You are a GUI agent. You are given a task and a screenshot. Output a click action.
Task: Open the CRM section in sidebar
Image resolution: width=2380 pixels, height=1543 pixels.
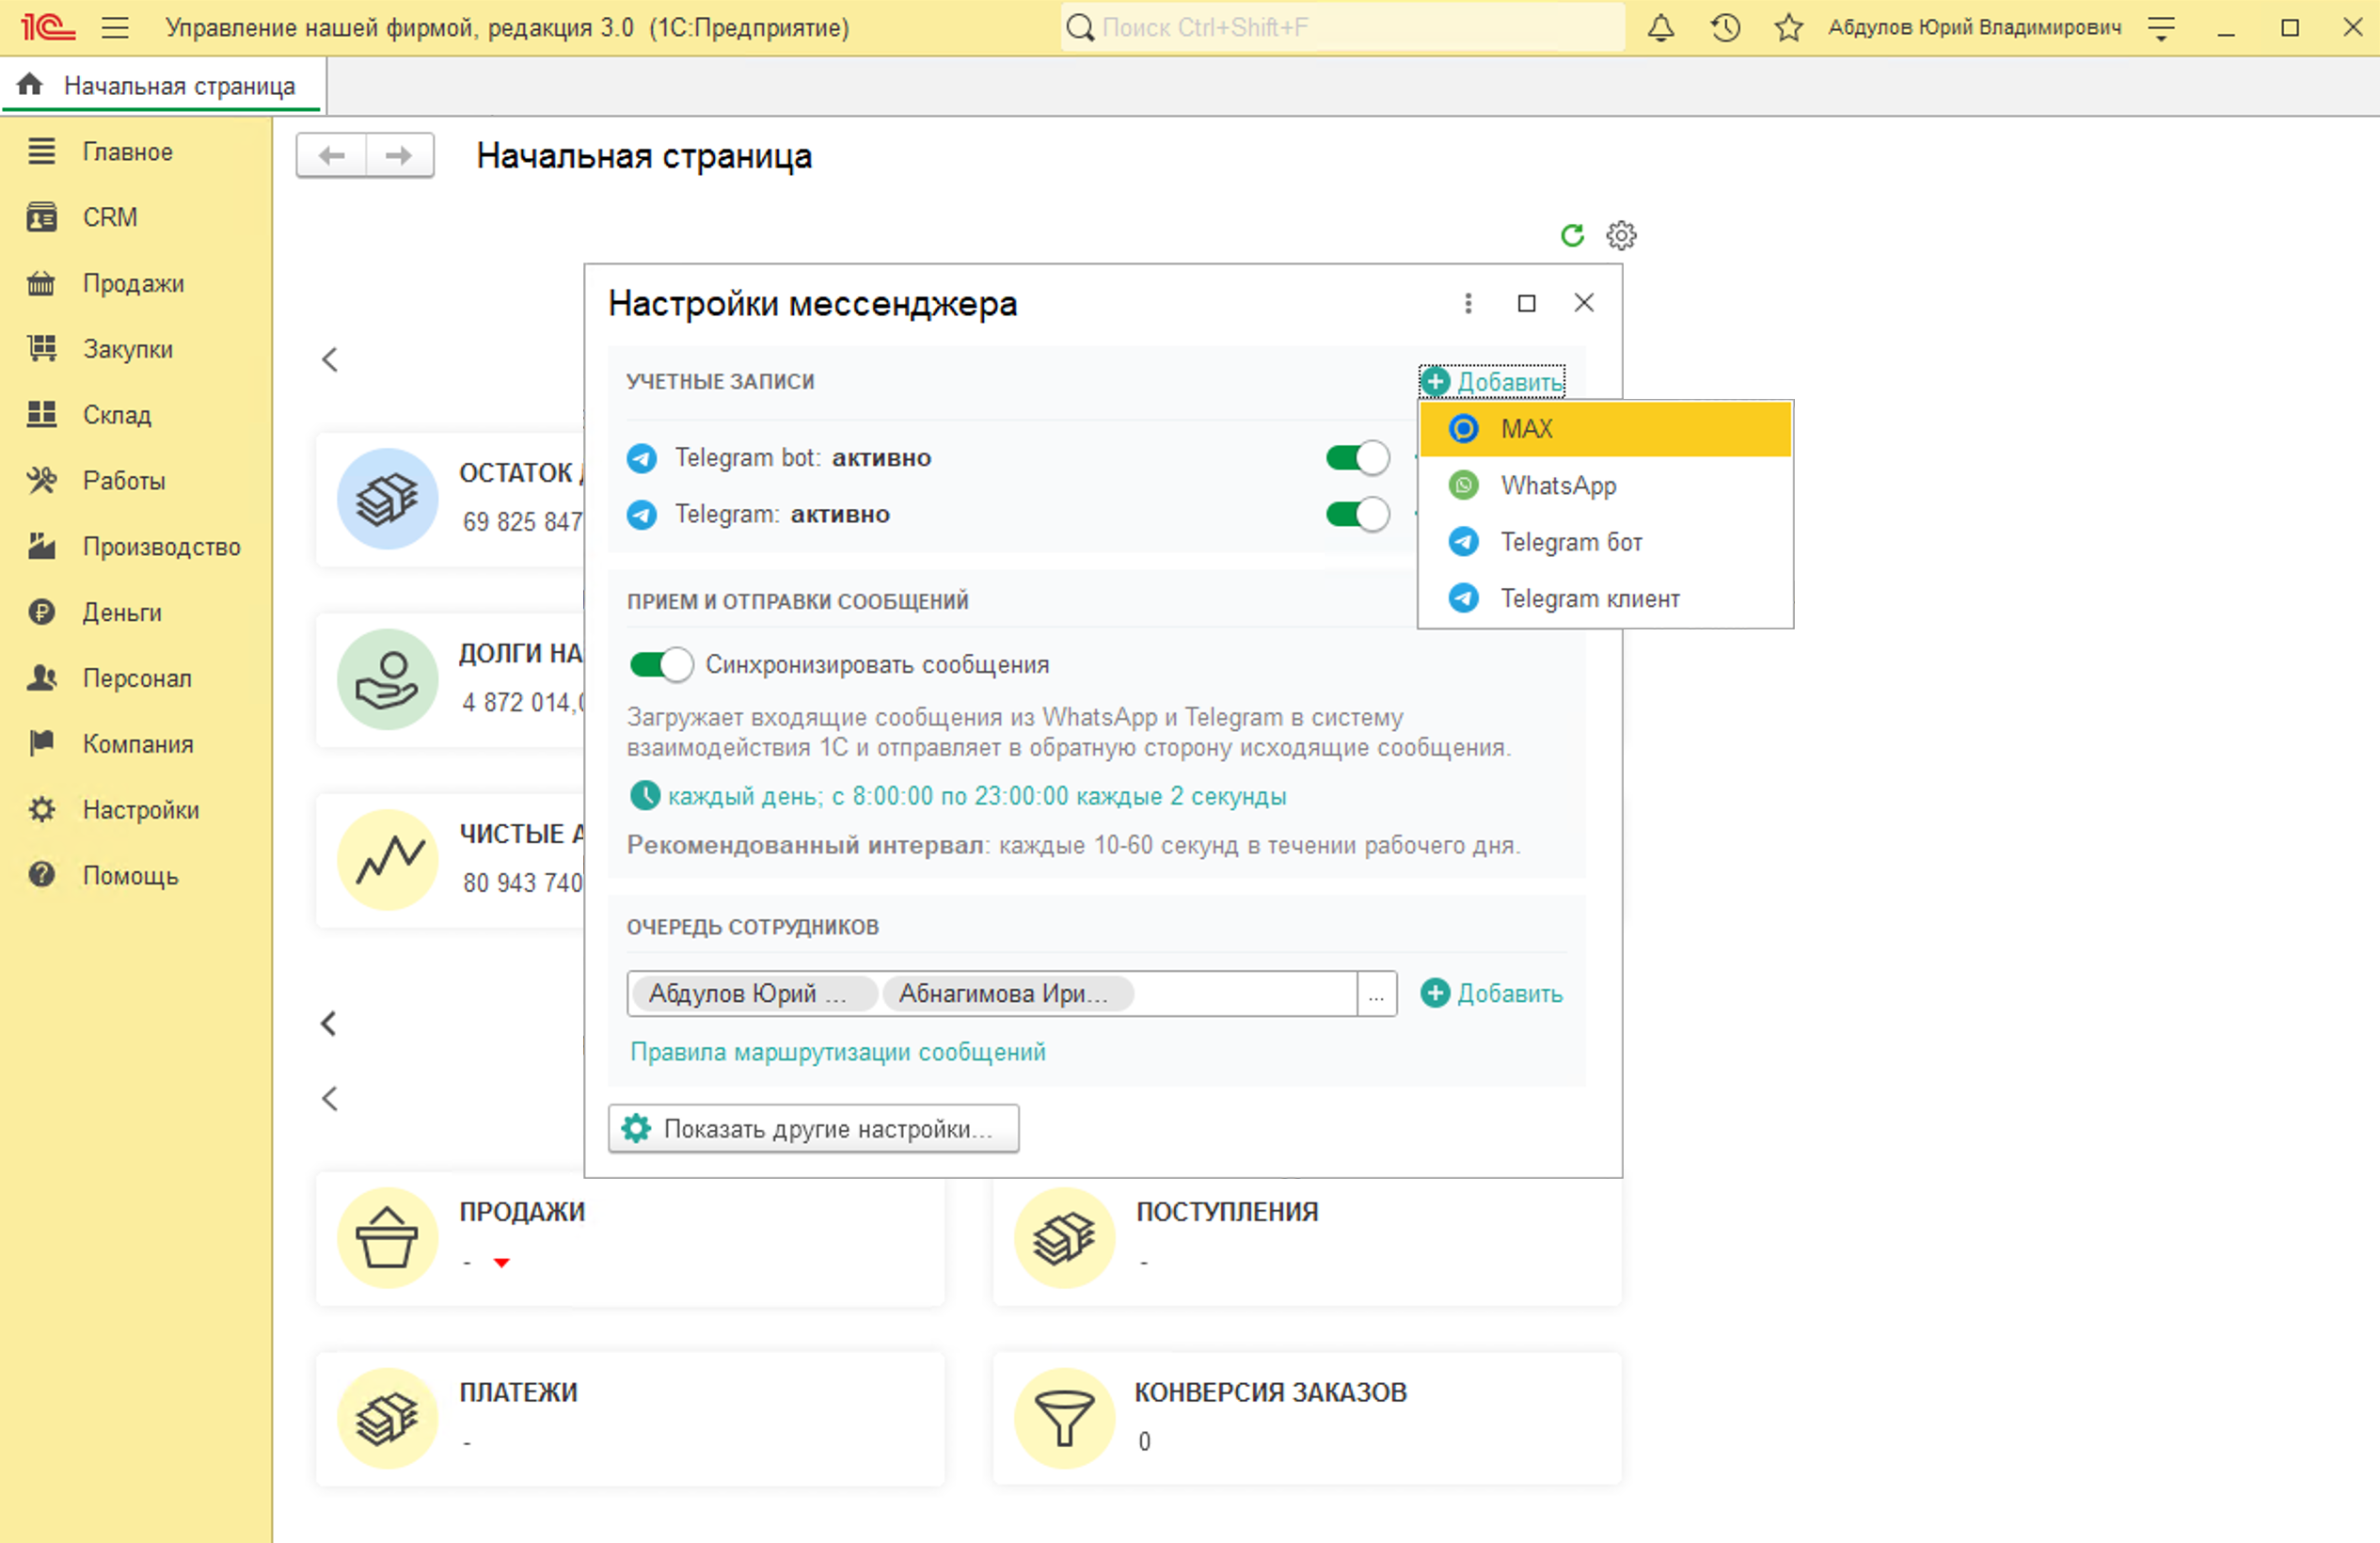click(110, 217)
